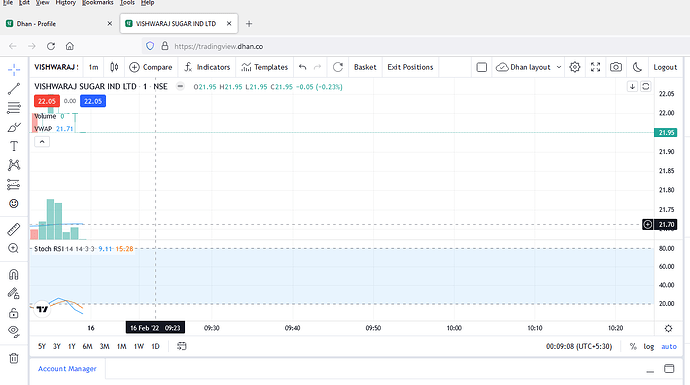Viewport: 690px width, 385px height.
Task: Take a chart snapshot with camera
Action: point(616,67)
